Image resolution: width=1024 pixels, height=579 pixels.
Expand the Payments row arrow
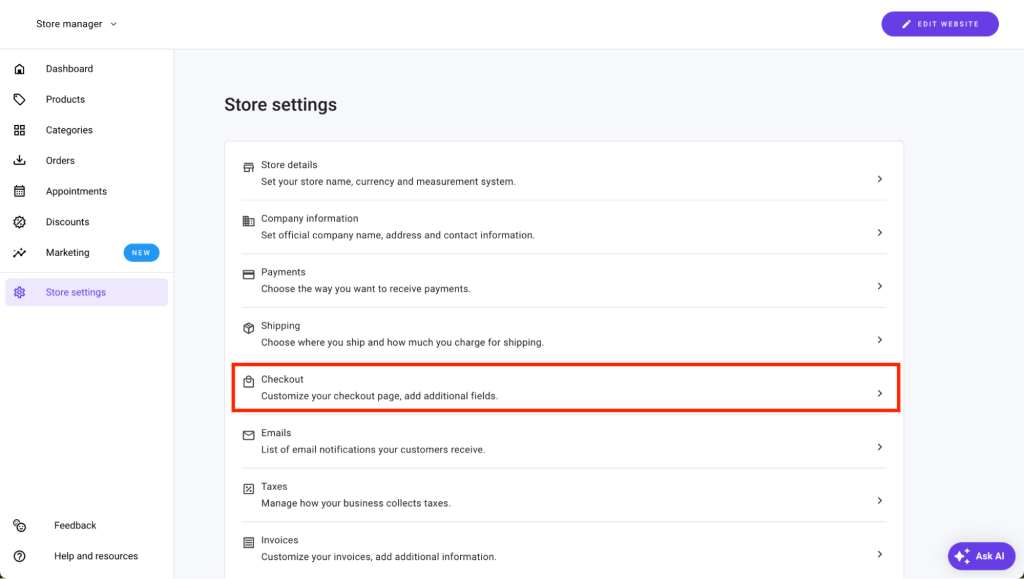[879, 286]
